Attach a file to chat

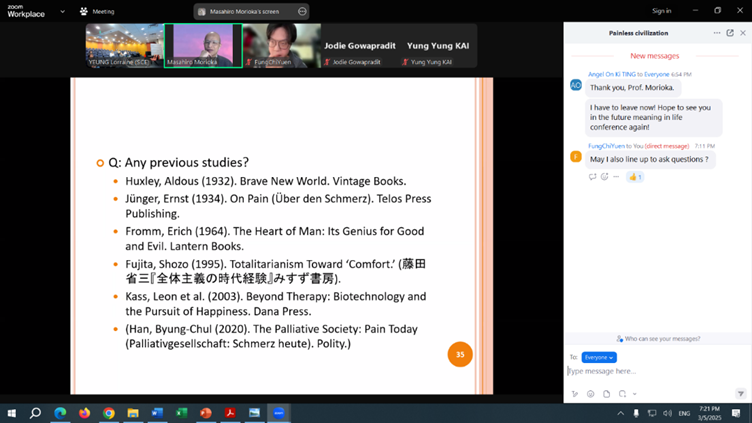[607, 394]
